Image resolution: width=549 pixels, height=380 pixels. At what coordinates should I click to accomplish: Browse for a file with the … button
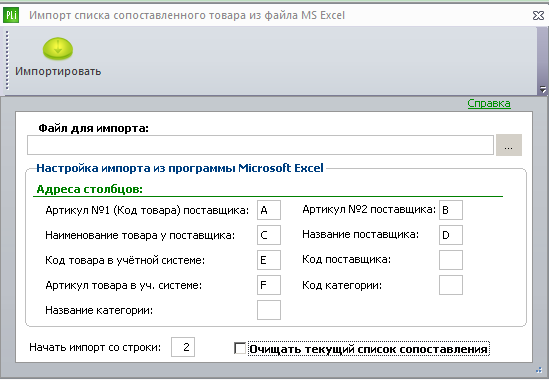(509, 145)
